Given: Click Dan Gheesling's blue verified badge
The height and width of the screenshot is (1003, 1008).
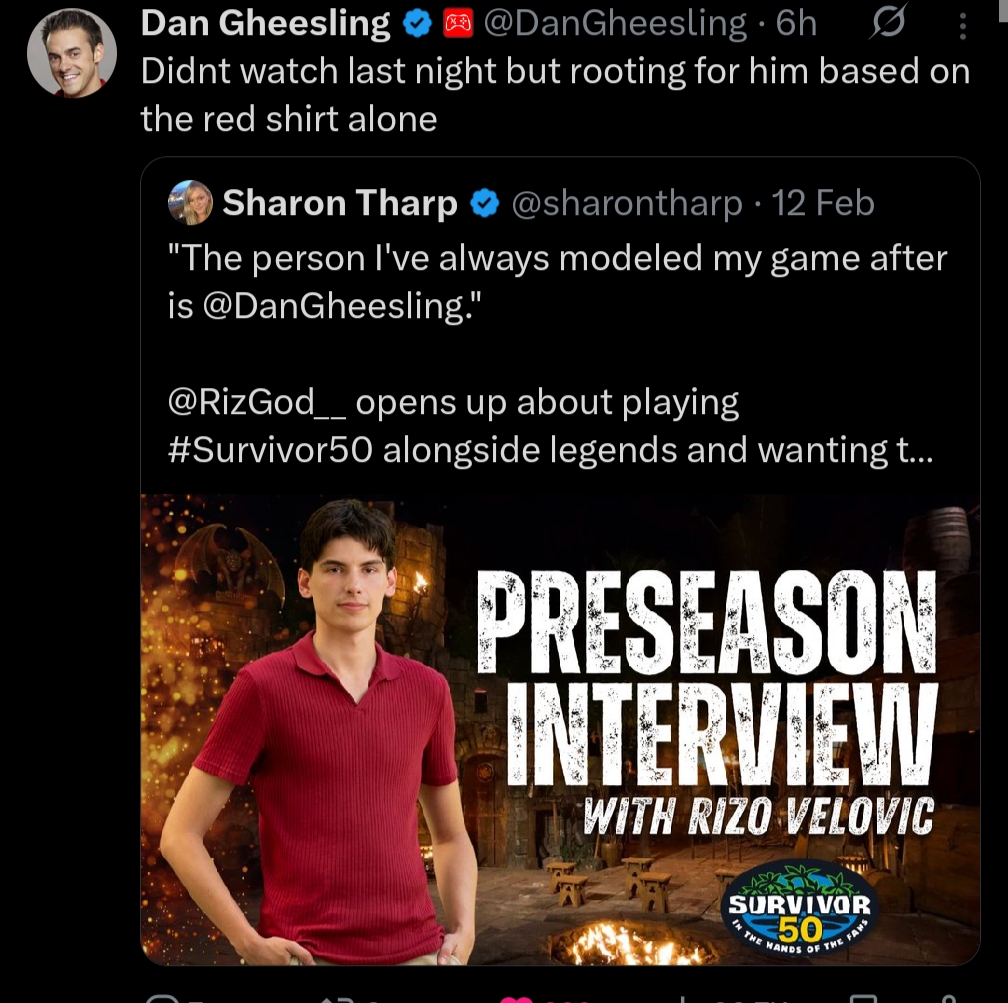Looking at the screenshot, I should pyautogui.click(x=417, y=24).
